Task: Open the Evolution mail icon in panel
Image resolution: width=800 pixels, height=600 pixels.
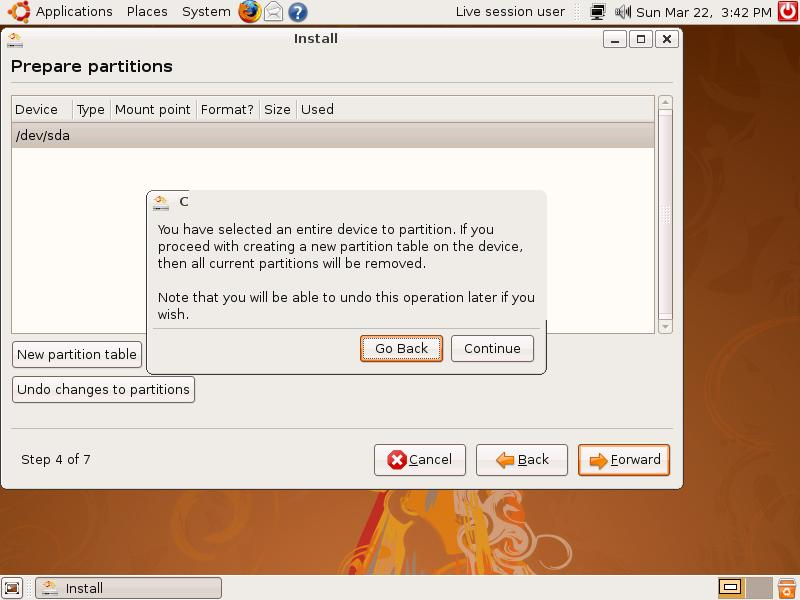Action: tap(273, 12)
